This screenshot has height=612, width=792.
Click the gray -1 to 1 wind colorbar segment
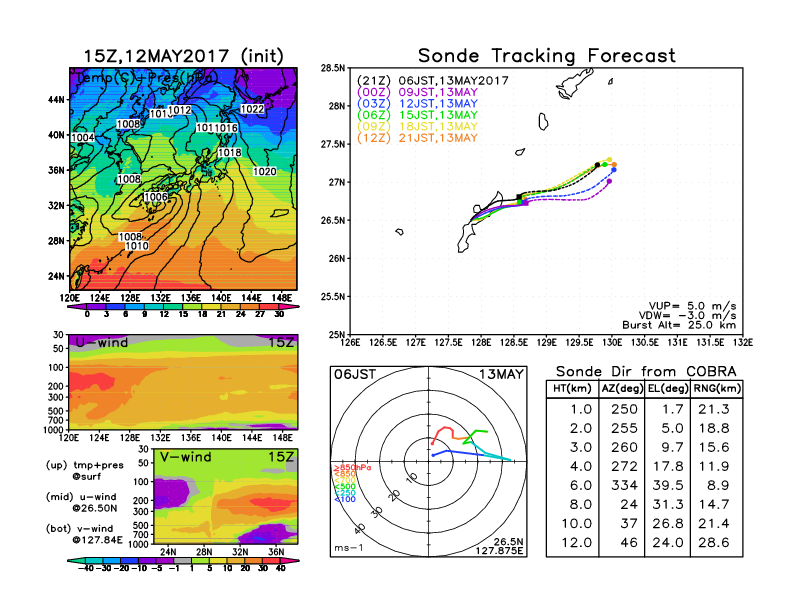pos(182,560)
